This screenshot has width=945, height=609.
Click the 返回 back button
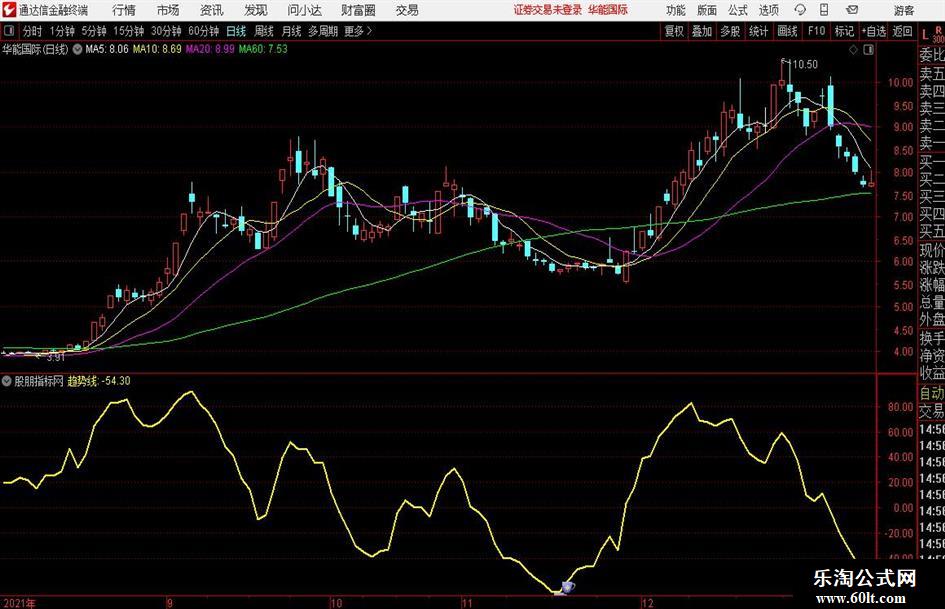tap(902, 31)
